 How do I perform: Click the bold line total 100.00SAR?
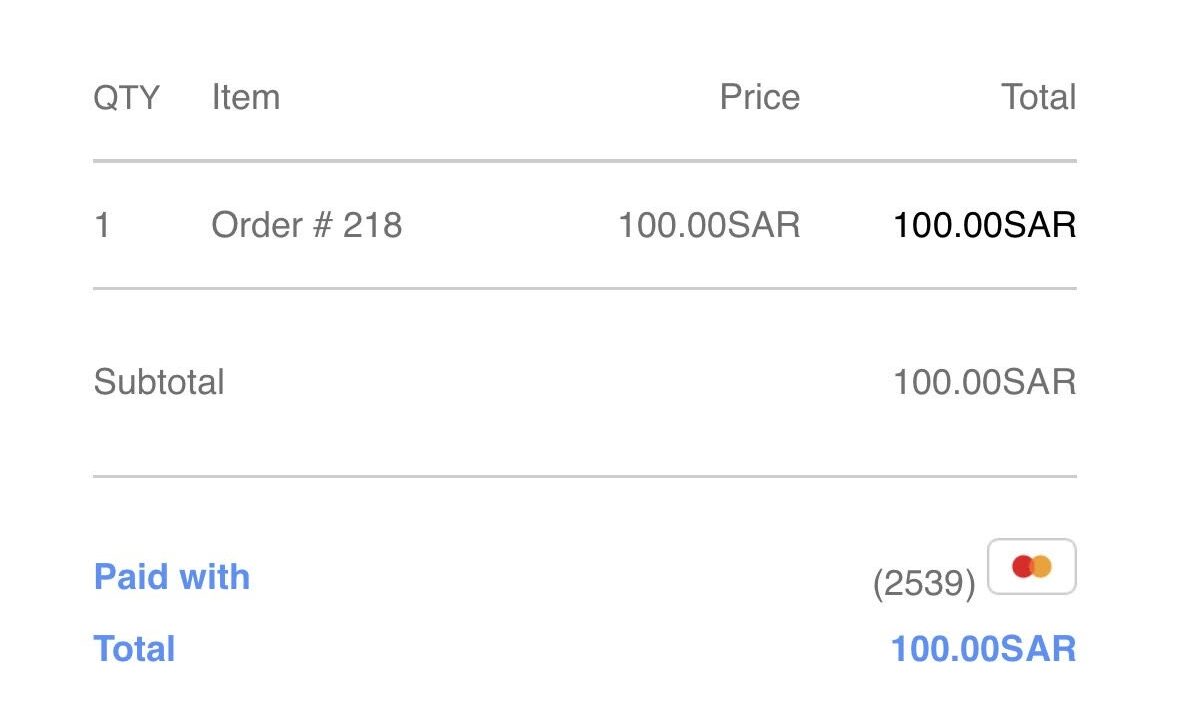985,225
